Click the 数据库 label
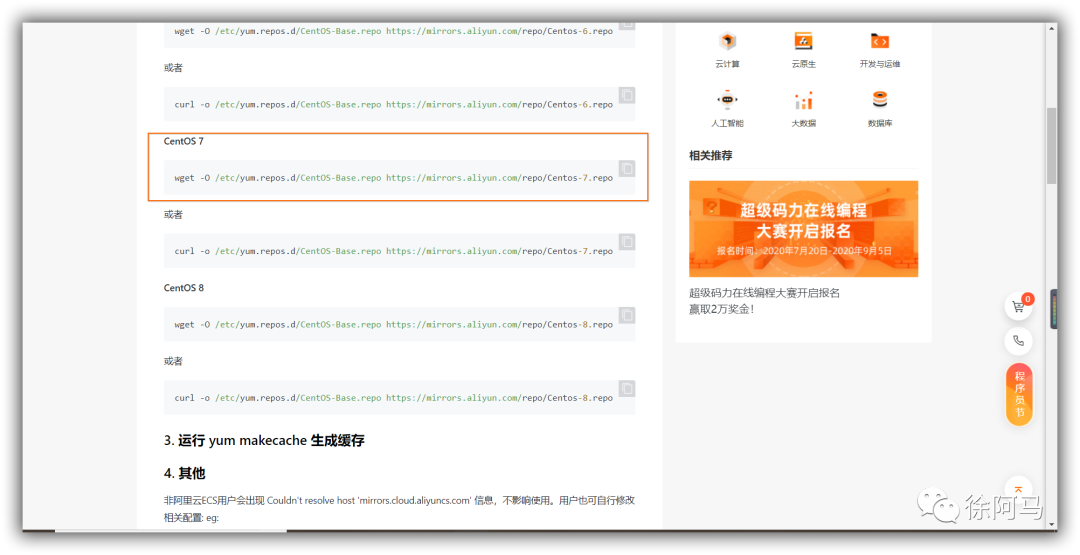Image resolution: width=1080 pixels, height=555 pixels. coord(880,123)
